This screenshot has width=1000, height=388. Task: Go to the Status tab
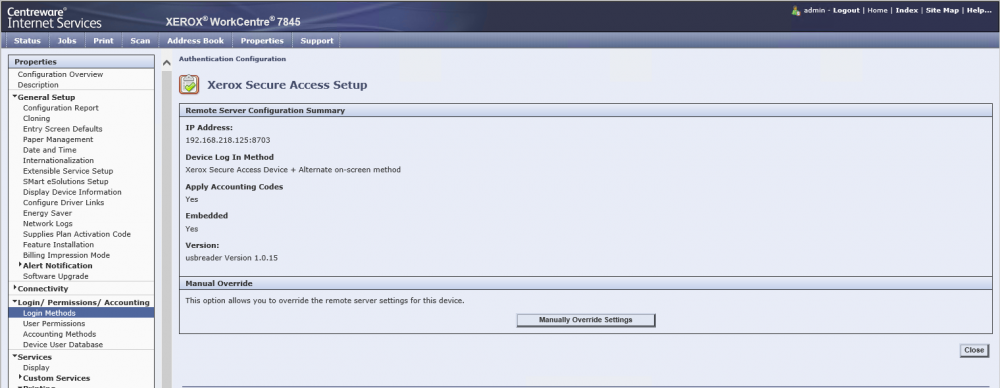click(27, 40)
